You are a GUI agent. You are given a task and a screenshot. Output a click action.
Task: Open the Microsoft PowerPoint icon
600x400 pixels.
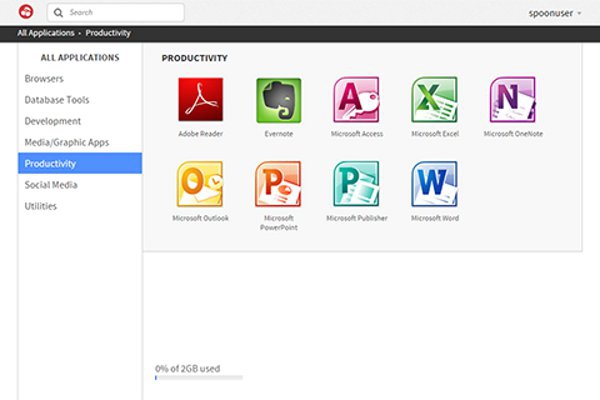[278, 184]
